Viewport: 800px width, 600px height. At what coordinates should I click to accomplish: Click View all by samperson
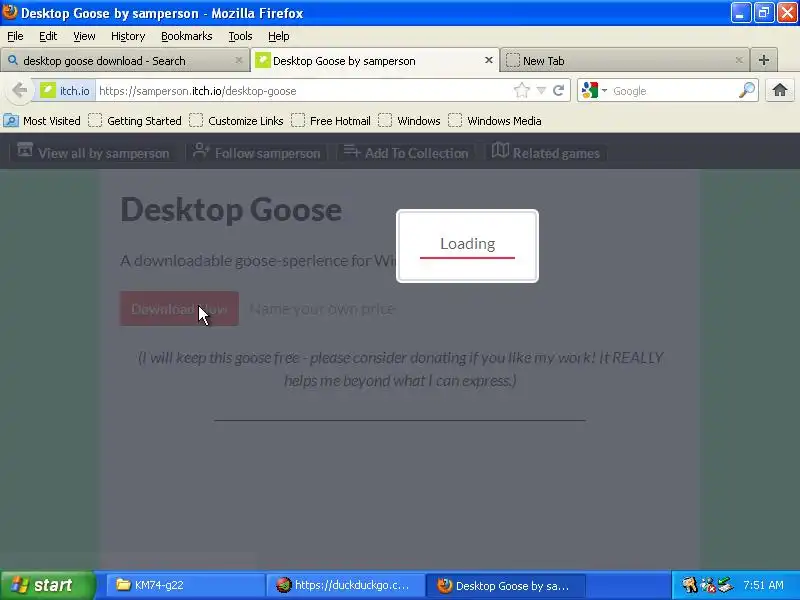93,153
